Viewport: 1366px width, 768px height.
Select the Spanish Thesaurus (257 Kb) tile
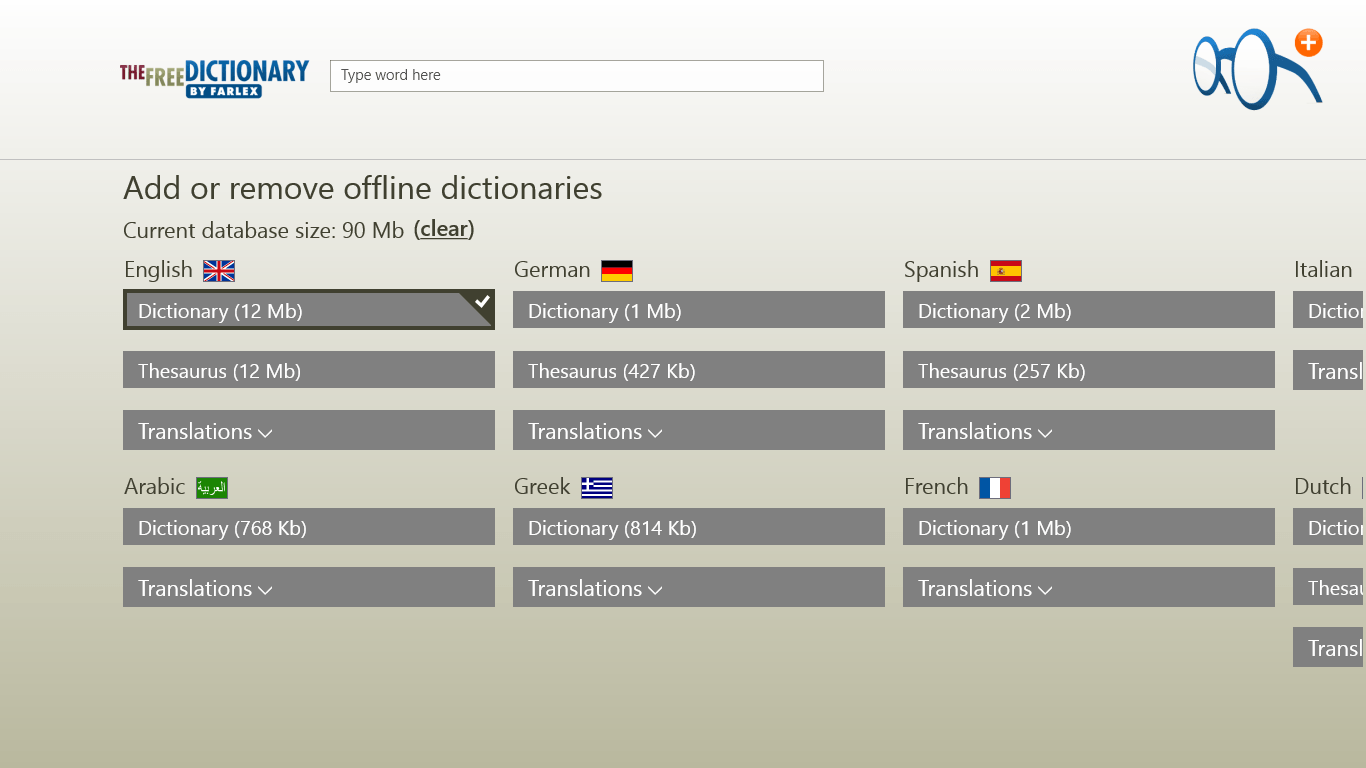tap(1088, 370)
